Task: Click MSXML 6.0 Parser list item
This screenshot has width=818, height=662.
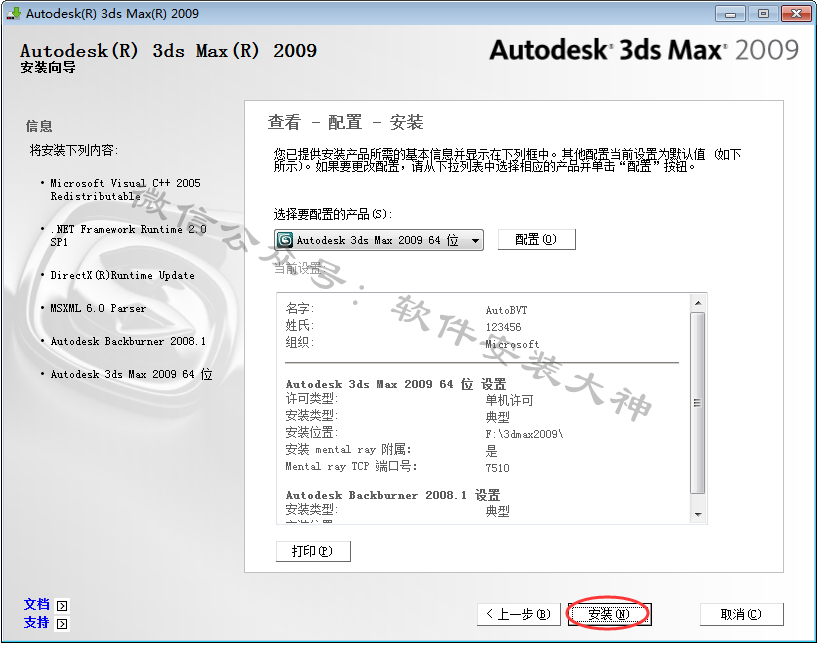Action: point(98,308)
